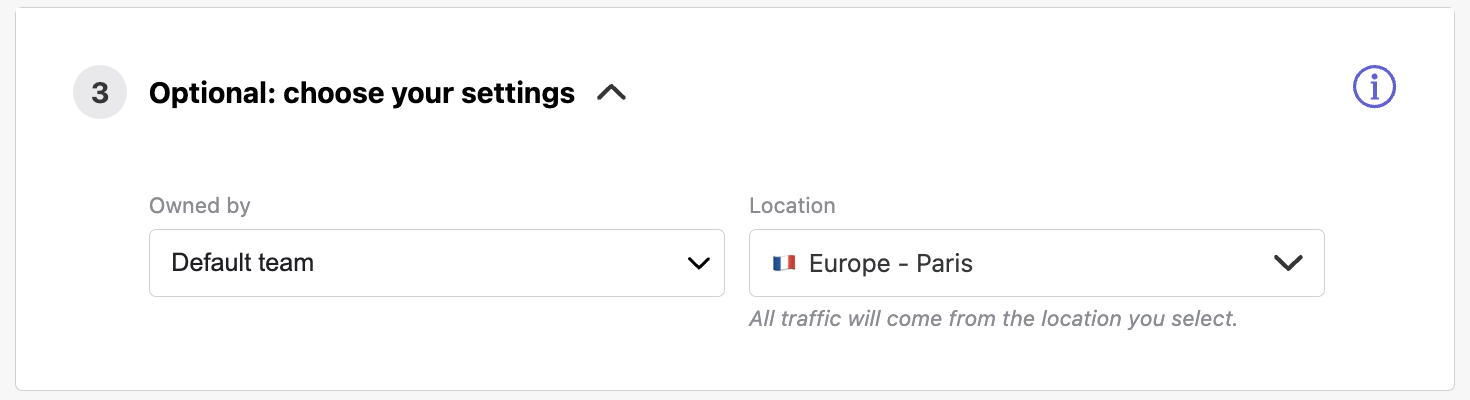Click the "Location" field label
This screenshot has width=1470, height=400.
click(792, 206)
